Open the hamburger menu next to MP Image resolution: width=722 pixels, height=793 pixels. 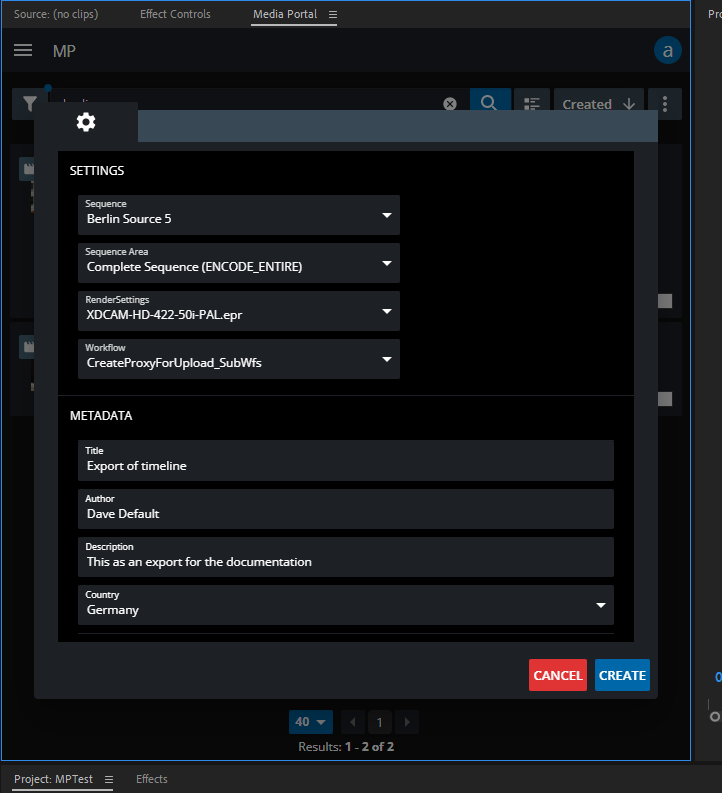click(x=23, y=50)
